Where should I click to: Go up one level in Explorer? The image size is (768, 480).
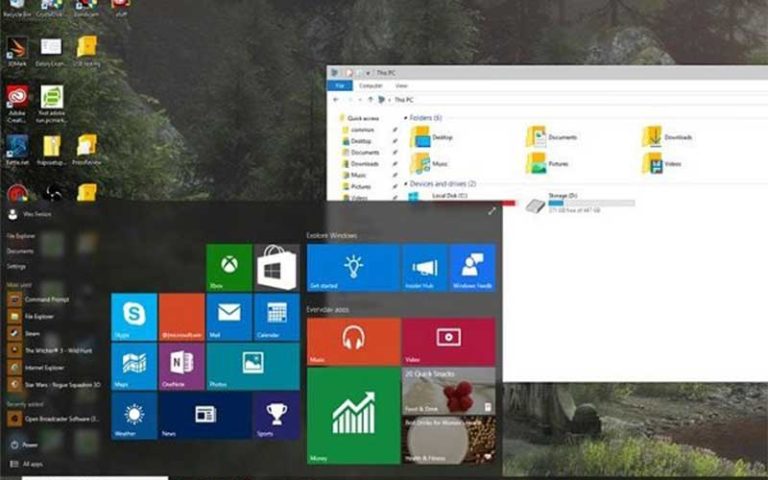[x=370, y=99]
